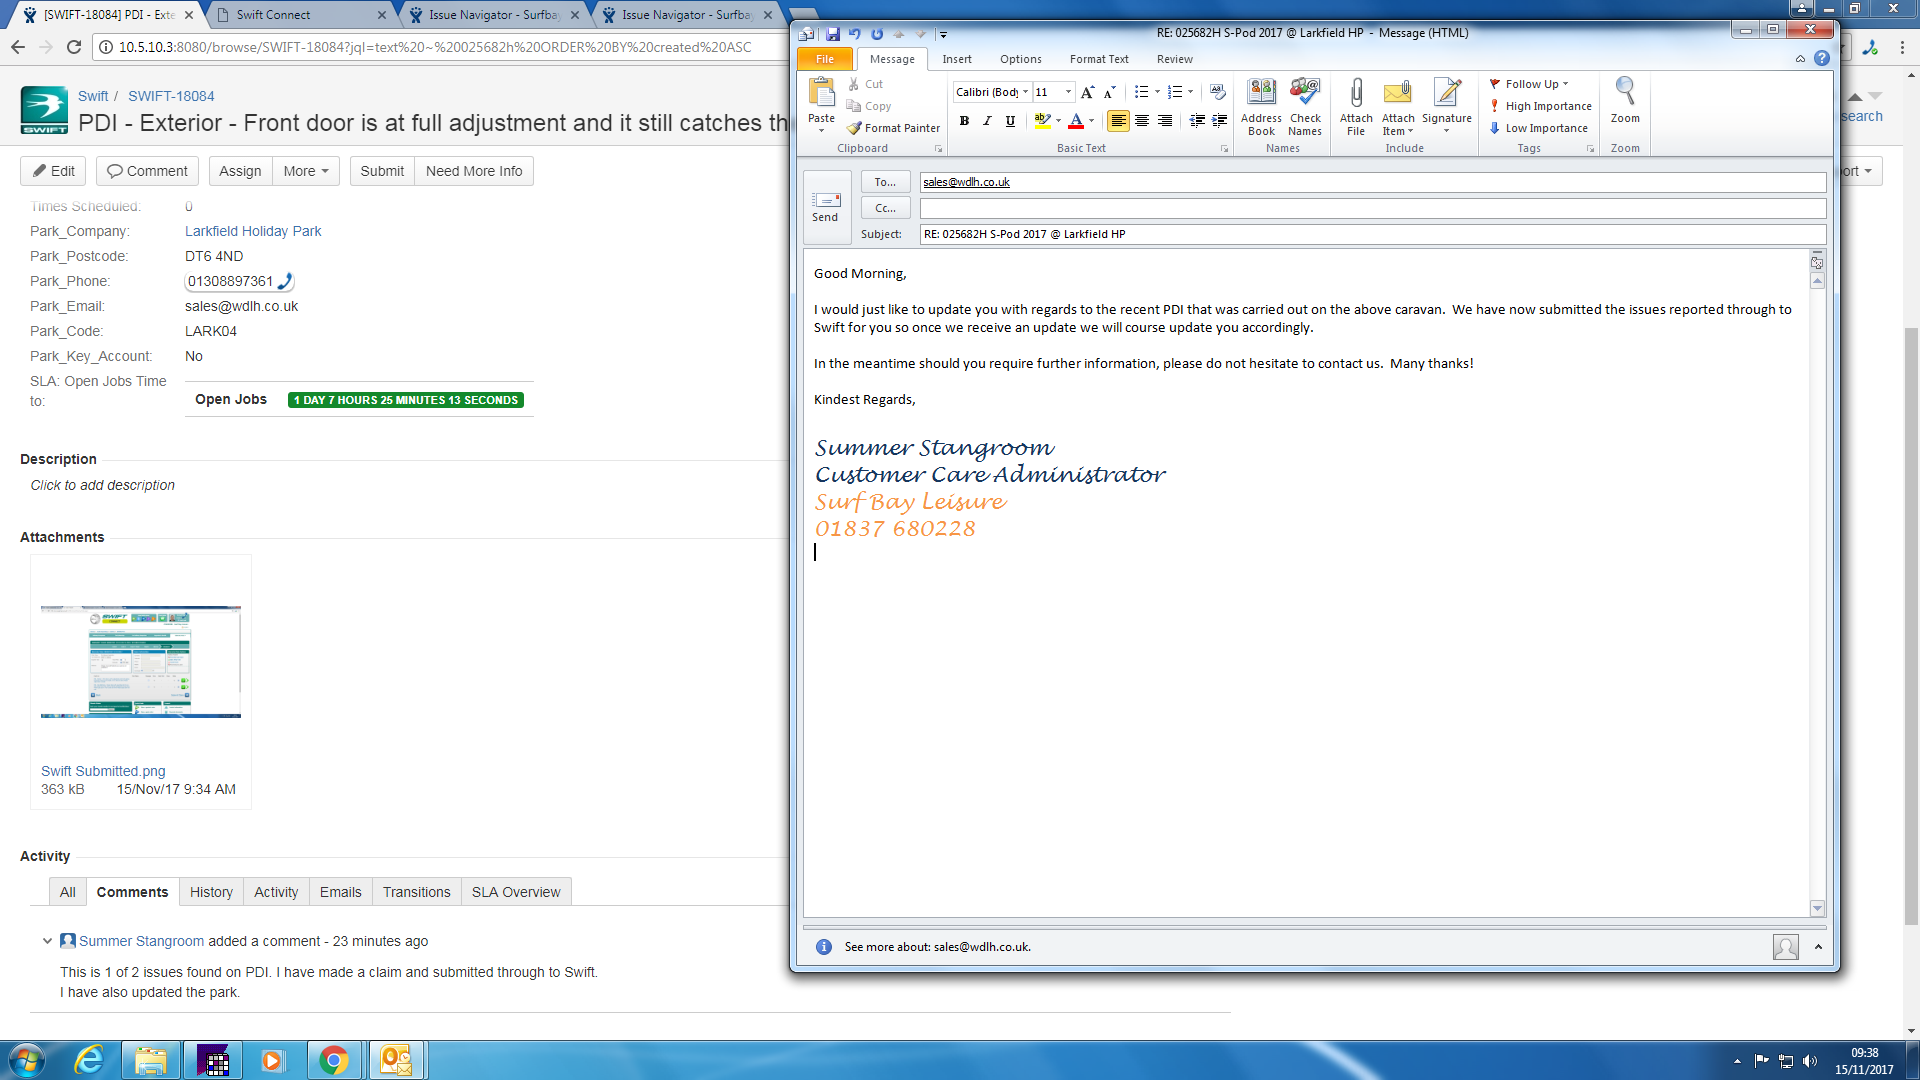Open the Address Book
This screenshot has height=1080, width=1920.
click(x=1261, y=104)
